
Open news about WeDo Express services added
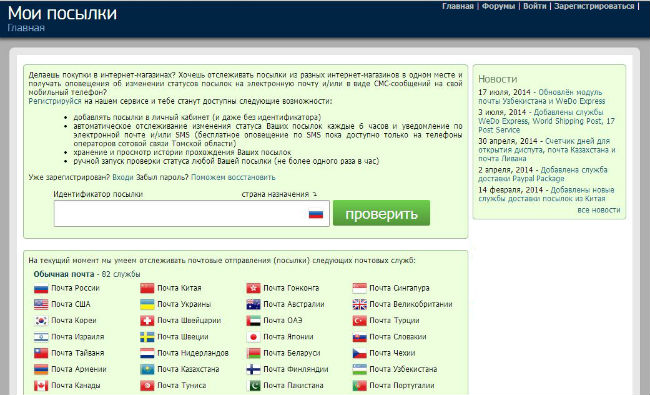tap(546, 121)
